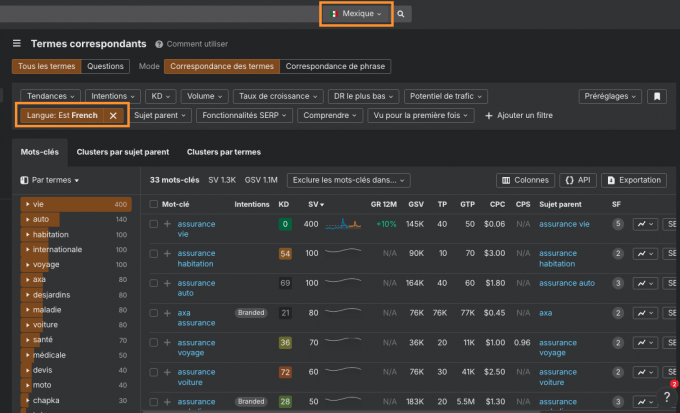The height and width of the screenshot is (413, 680).
Task: Click the API button
Action: [x=579, y=180]
